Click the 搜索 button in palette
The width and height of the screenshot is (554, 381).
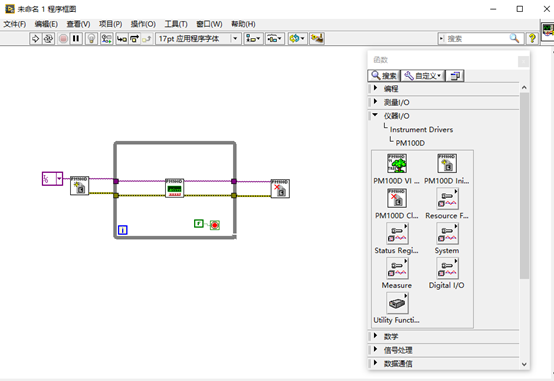[384, 76]
